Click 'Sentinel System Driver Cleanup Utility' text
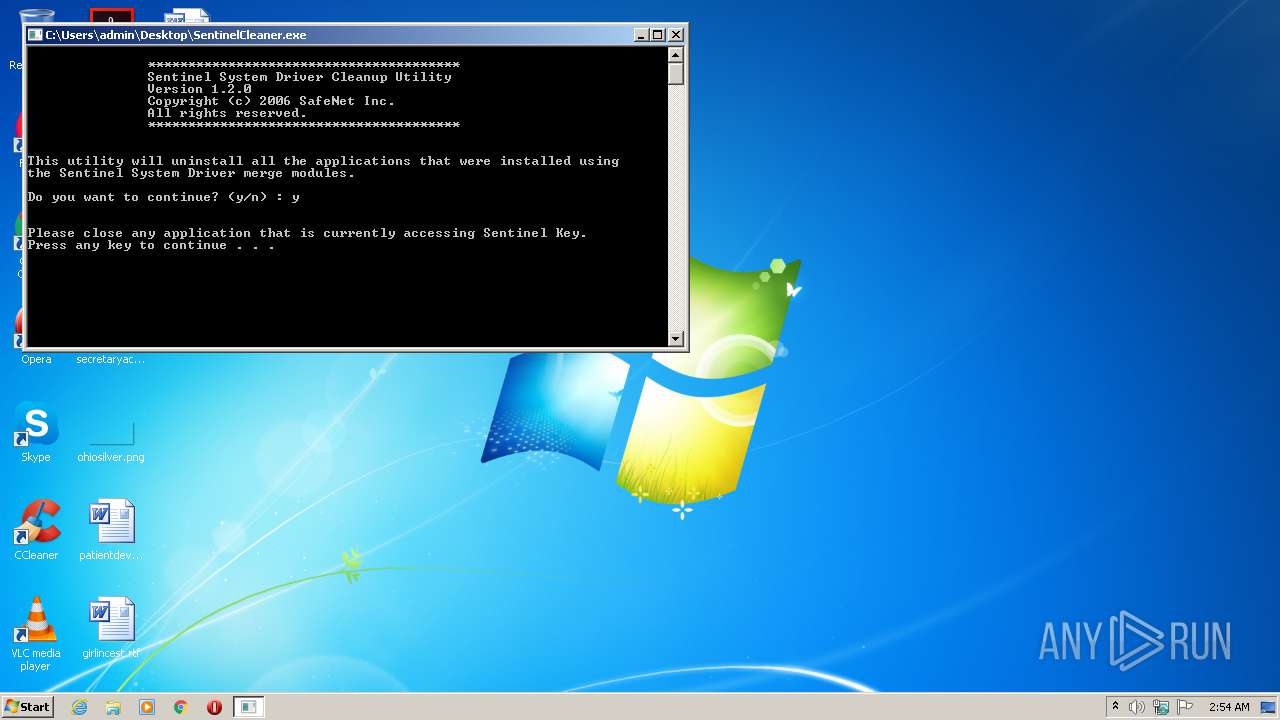Viewport: 1280px width, 720px height. pyautogui.click(x=299, y=77)
